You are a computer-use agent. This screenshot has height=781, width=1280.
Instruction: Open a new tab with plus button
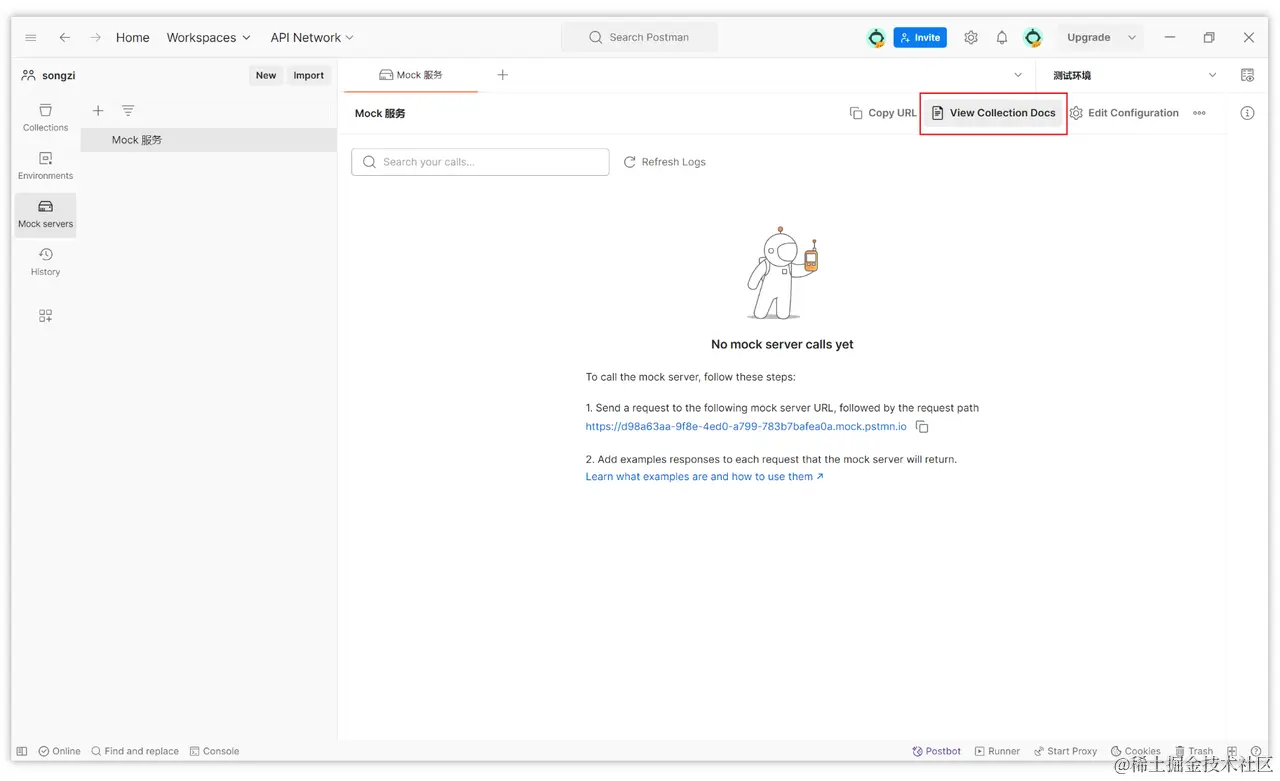503,75
